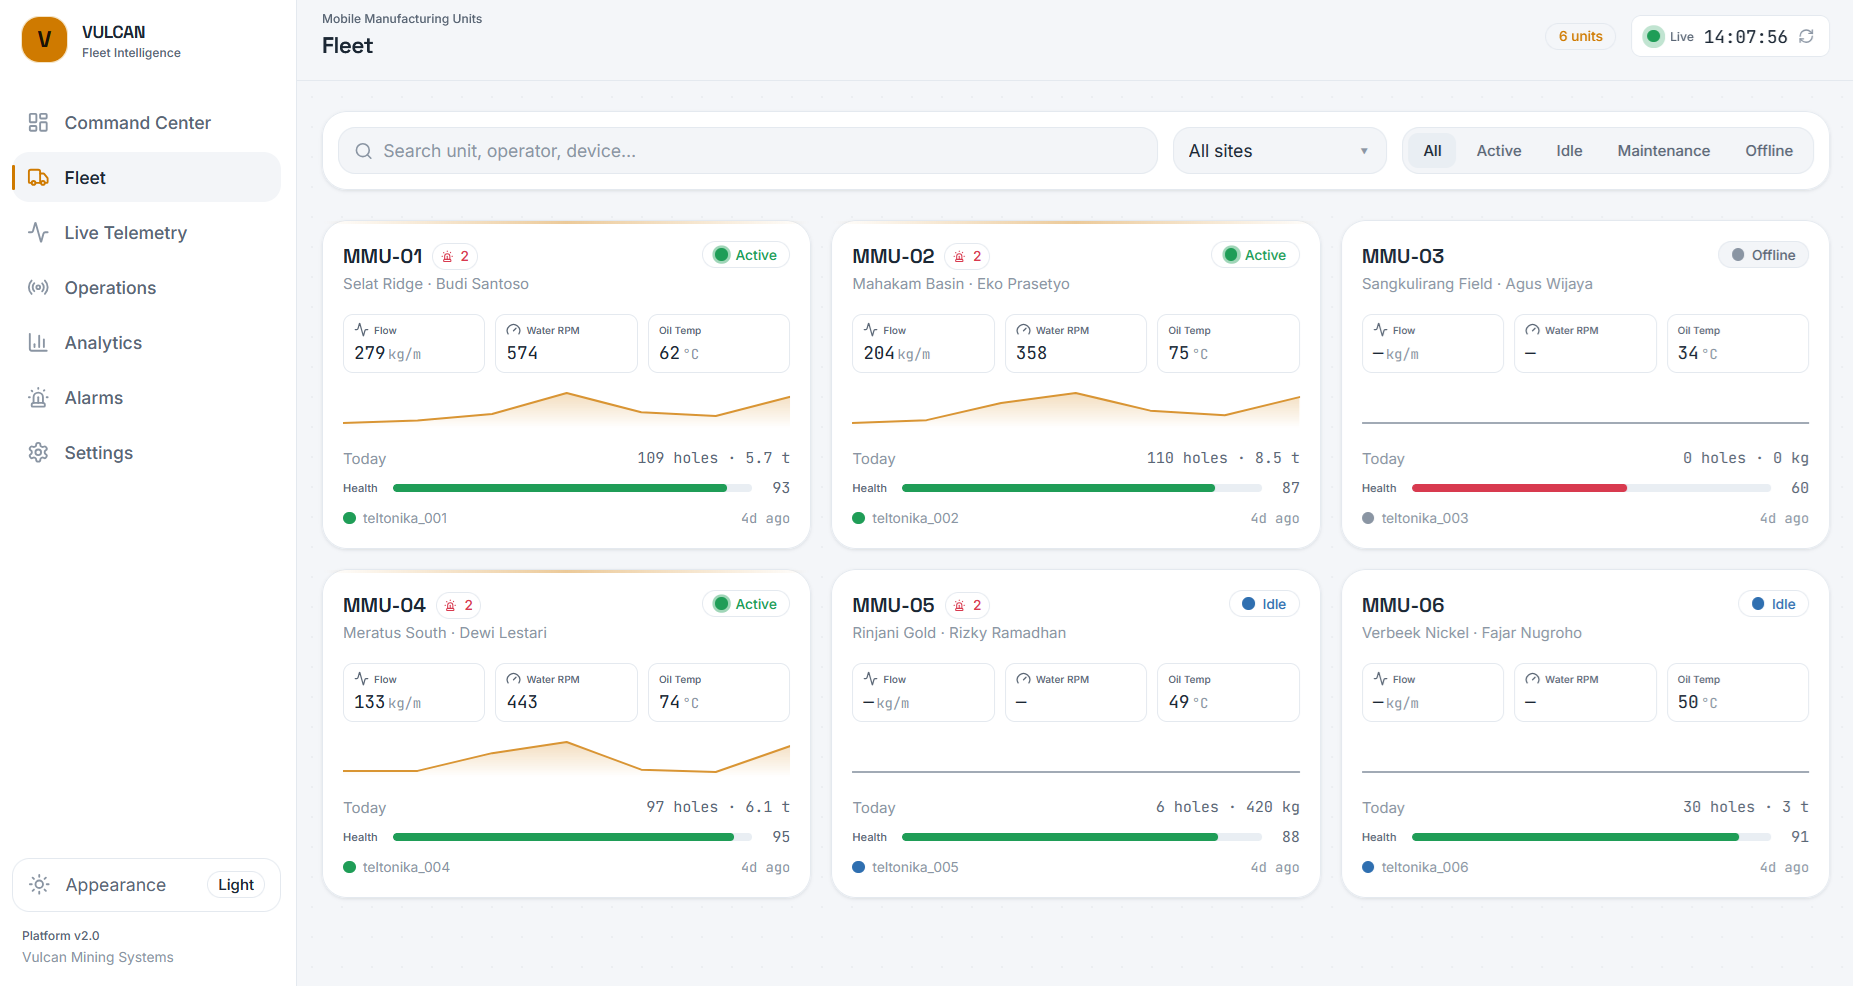Screen dimensions: 1853x986
Task: Click MMU-05 Idle status badge
Action: (1264, 604)
